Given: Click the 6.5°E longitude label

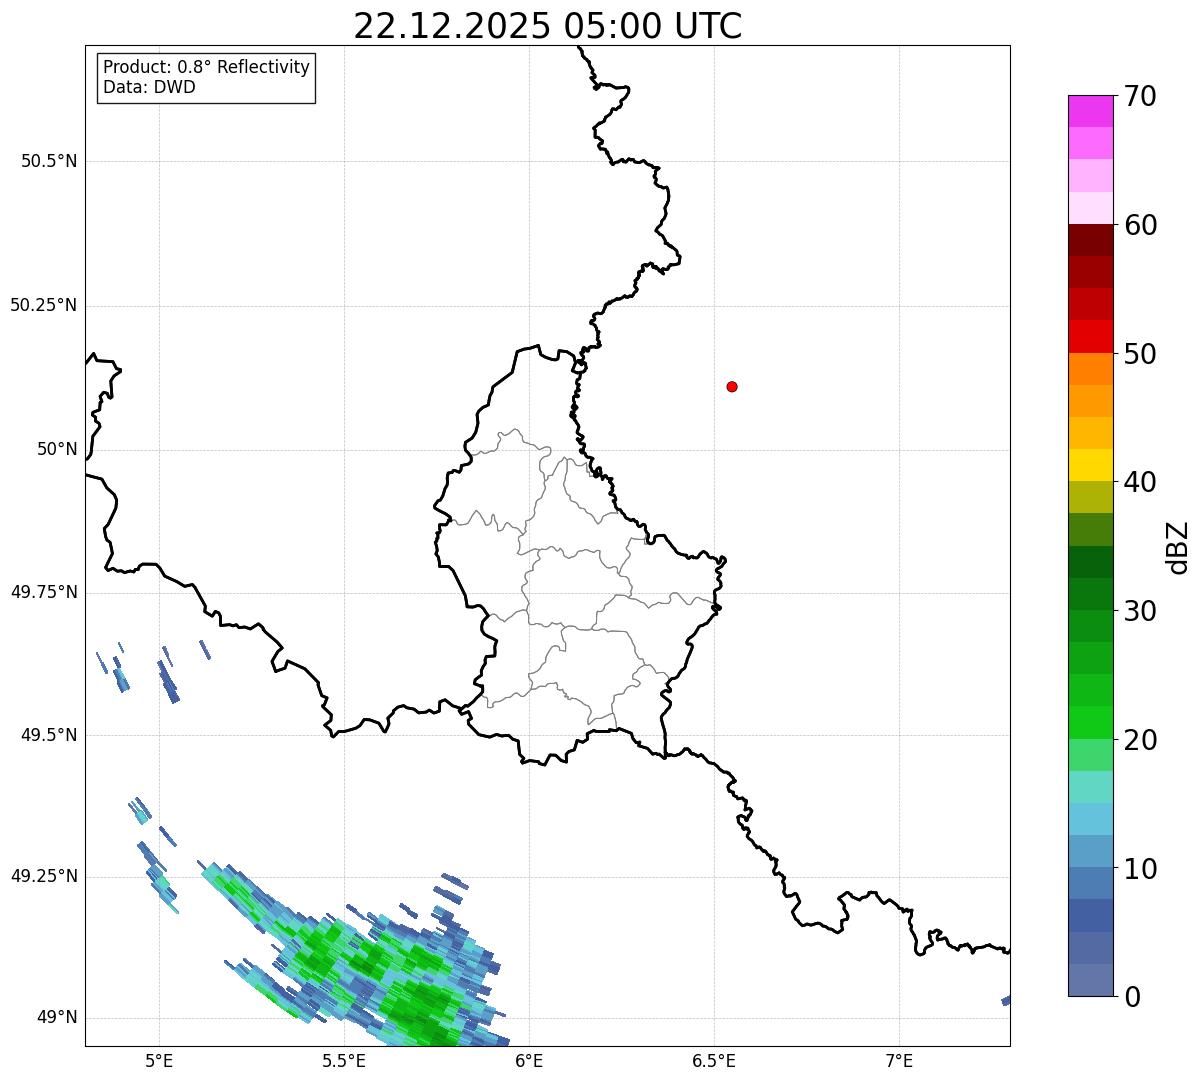Looking at the screenshot, I should [x=714, y=1060].
